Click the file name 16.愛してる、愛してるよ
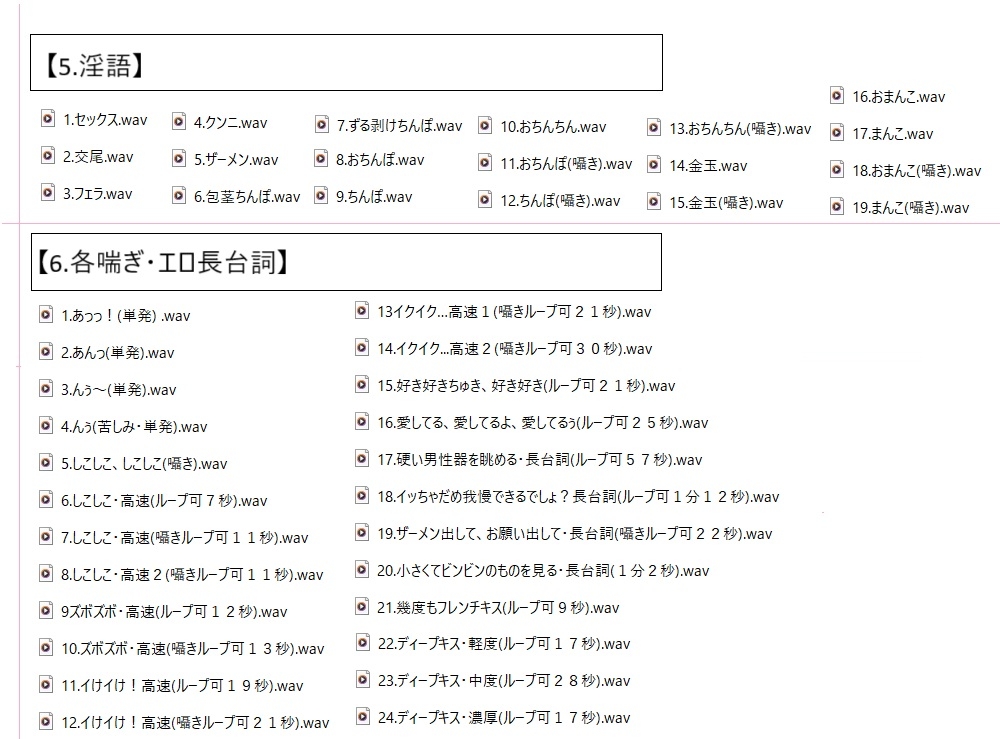 [x=542, y=423]
